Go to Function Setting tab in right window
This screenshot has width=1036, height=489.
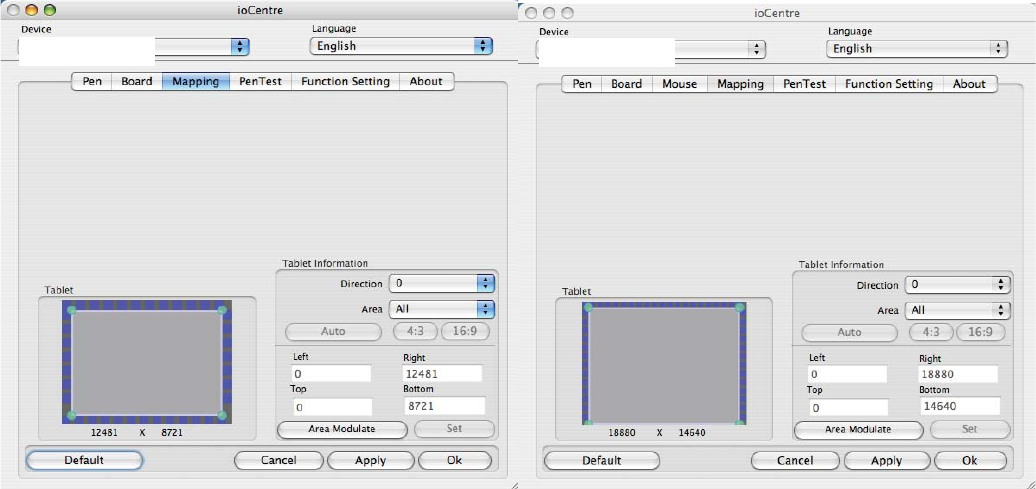pyautogui.click(x=889, y=84)
